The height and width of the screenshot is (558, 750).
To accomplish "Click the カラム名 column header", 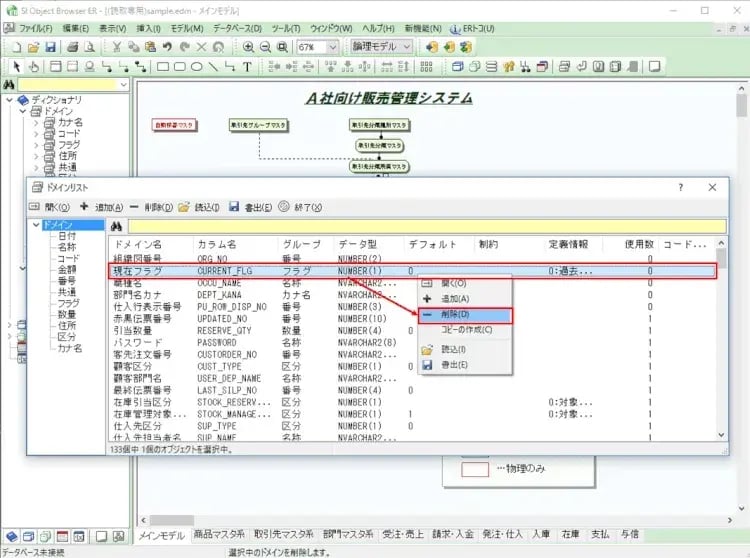I will click(218, 244).
